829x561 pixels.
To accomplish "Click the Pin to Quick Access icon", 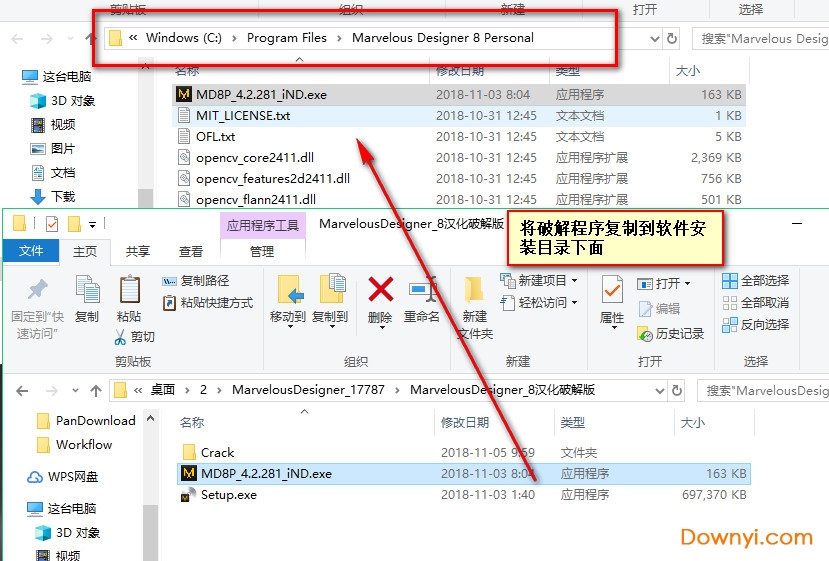I will point(37,291).
